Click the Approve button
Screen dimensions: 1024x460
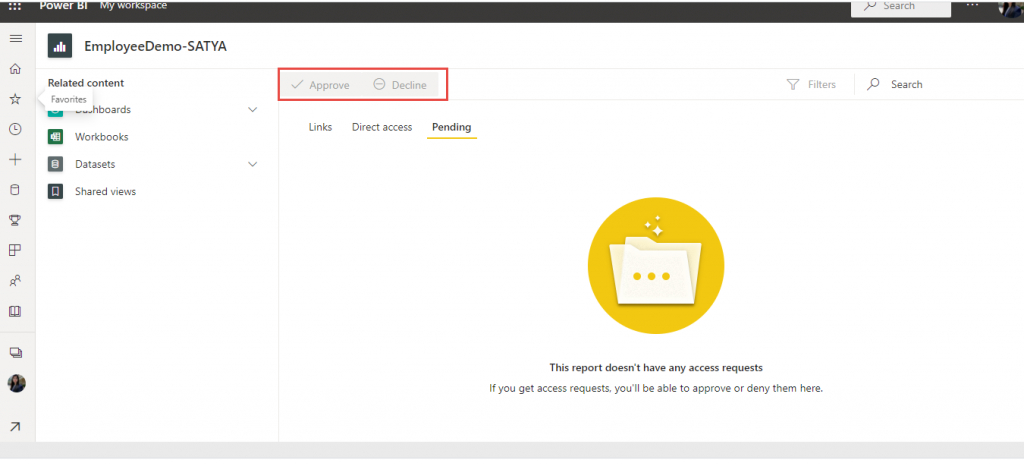[320, 85]
